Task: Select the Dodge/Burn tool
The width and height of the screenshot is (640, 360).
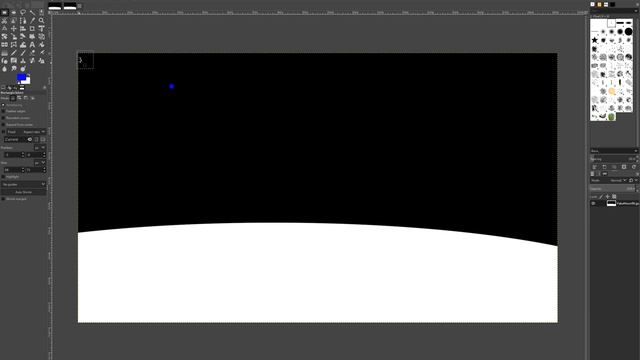Action: pos(23,69)
